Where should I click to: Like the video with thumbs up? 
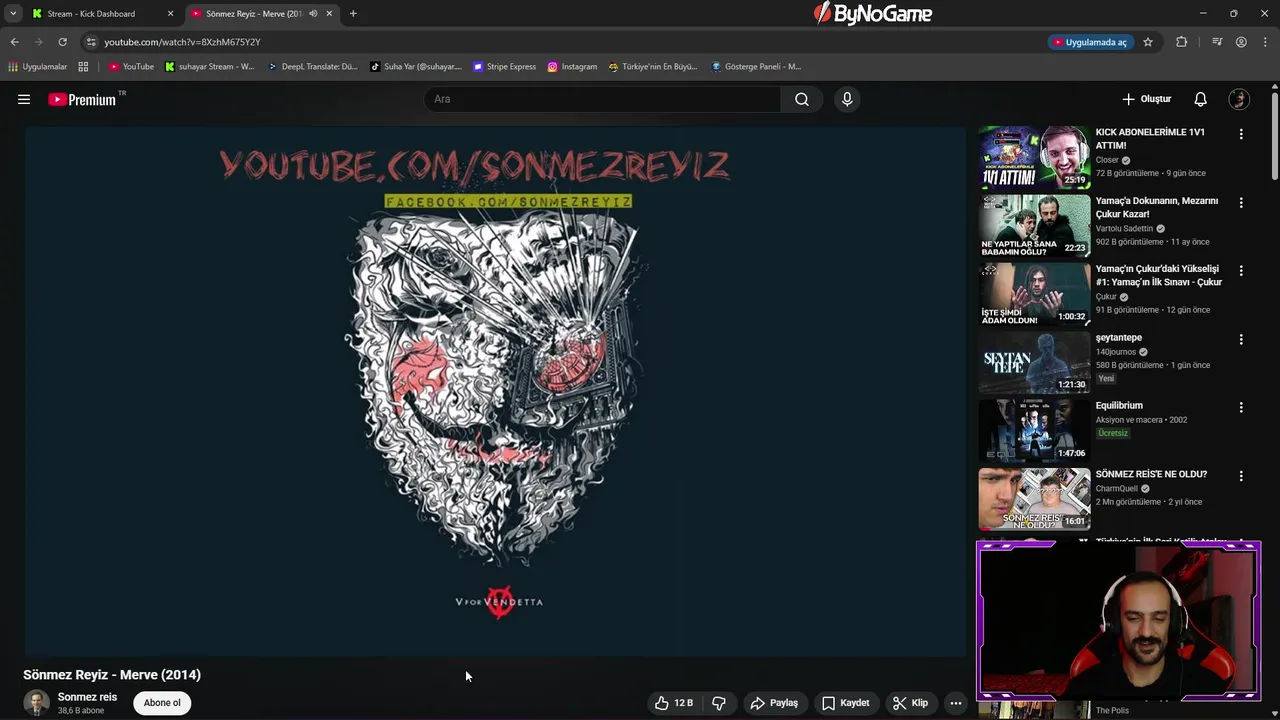[674, 703]
